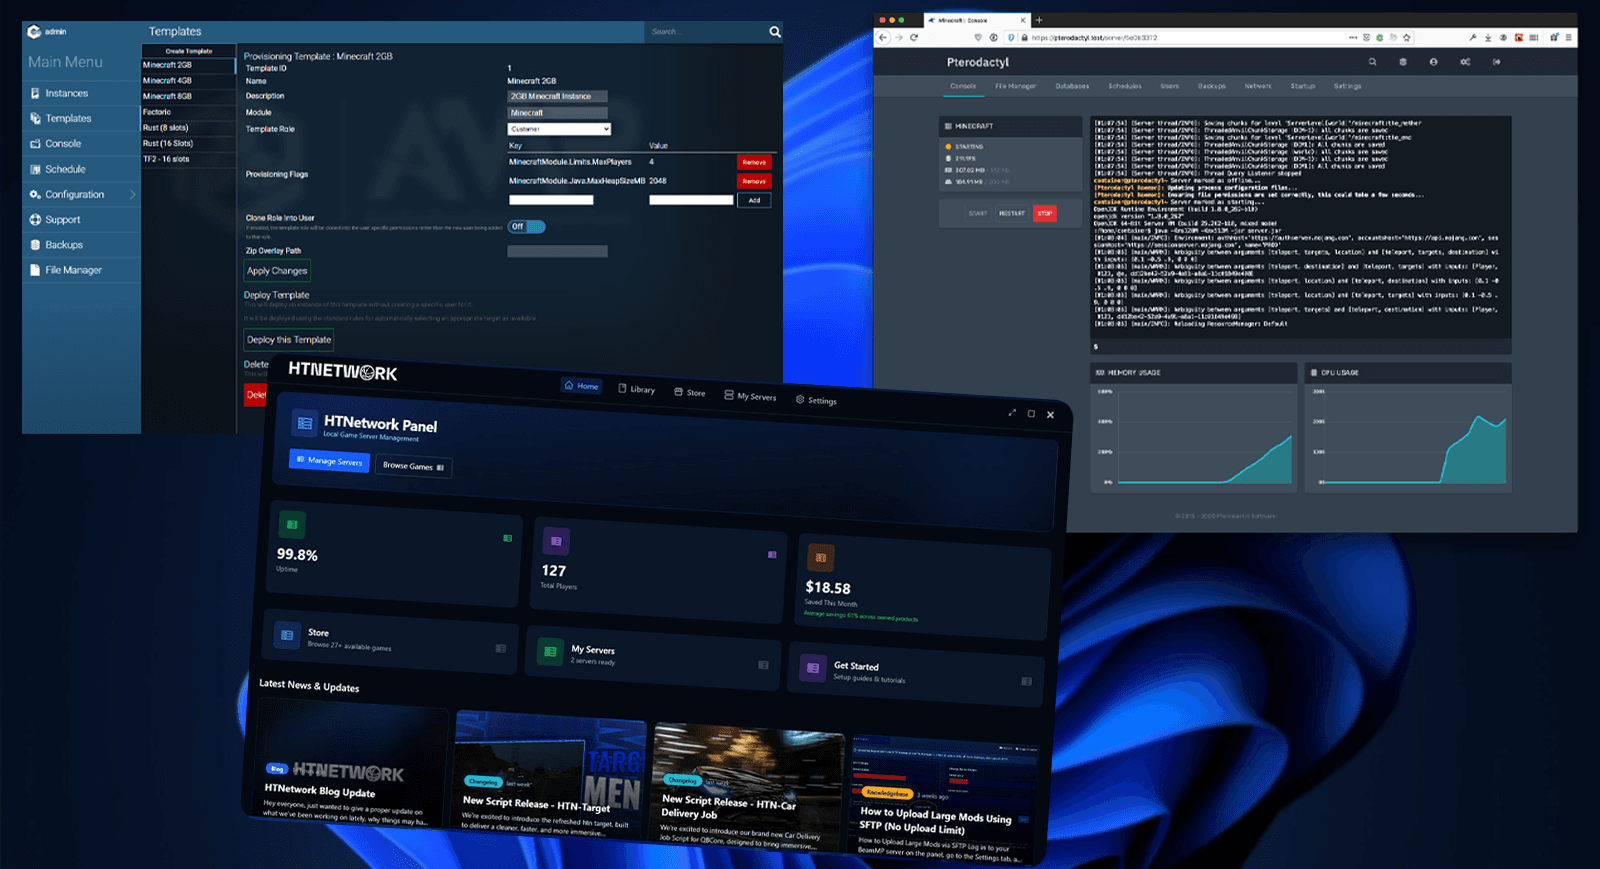Switch to Pterodactyl's File Manager tab
The height and width of the screenshot is (869, 1600).
pos(1015,86)
